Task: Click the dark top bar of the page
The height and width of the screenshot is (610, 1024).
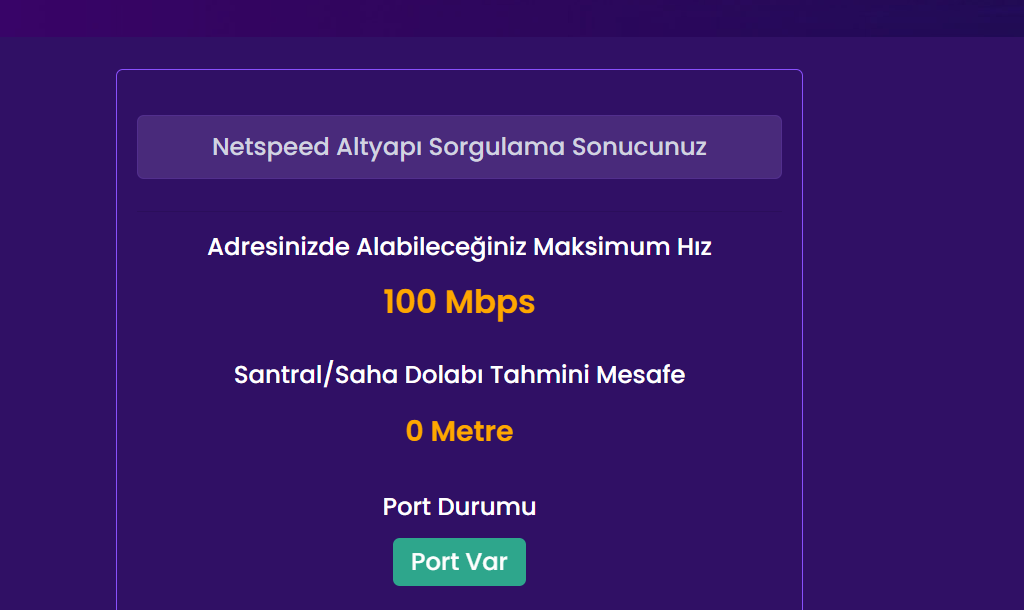Action: pos(512,18)
